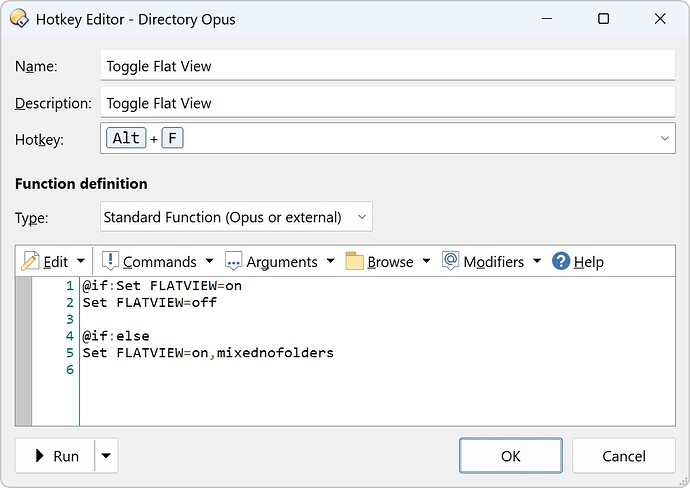
Task: Open the Edit menu label
Action: pos(55,262)
